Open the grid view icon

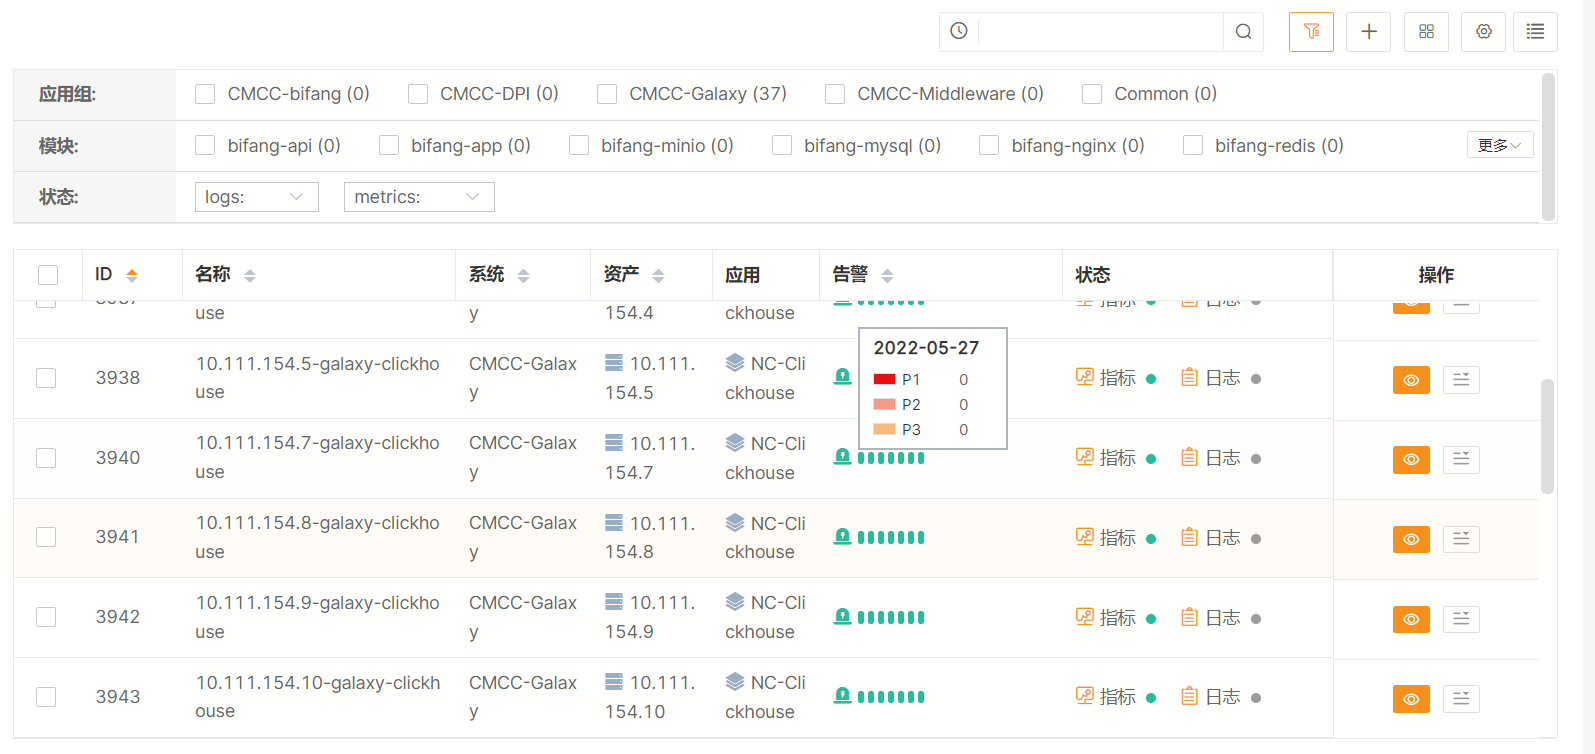tap(1426, 32)
